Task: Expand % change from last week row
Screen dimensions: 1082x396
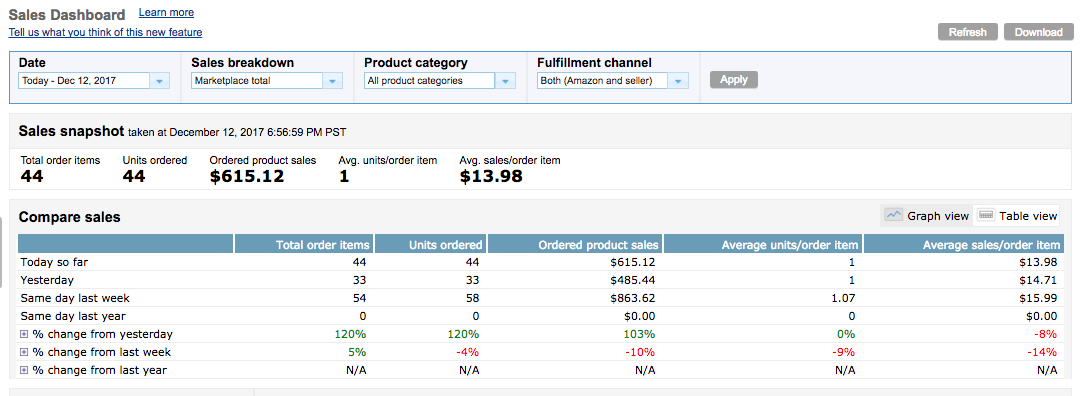Action: click(x=24, y=352)
